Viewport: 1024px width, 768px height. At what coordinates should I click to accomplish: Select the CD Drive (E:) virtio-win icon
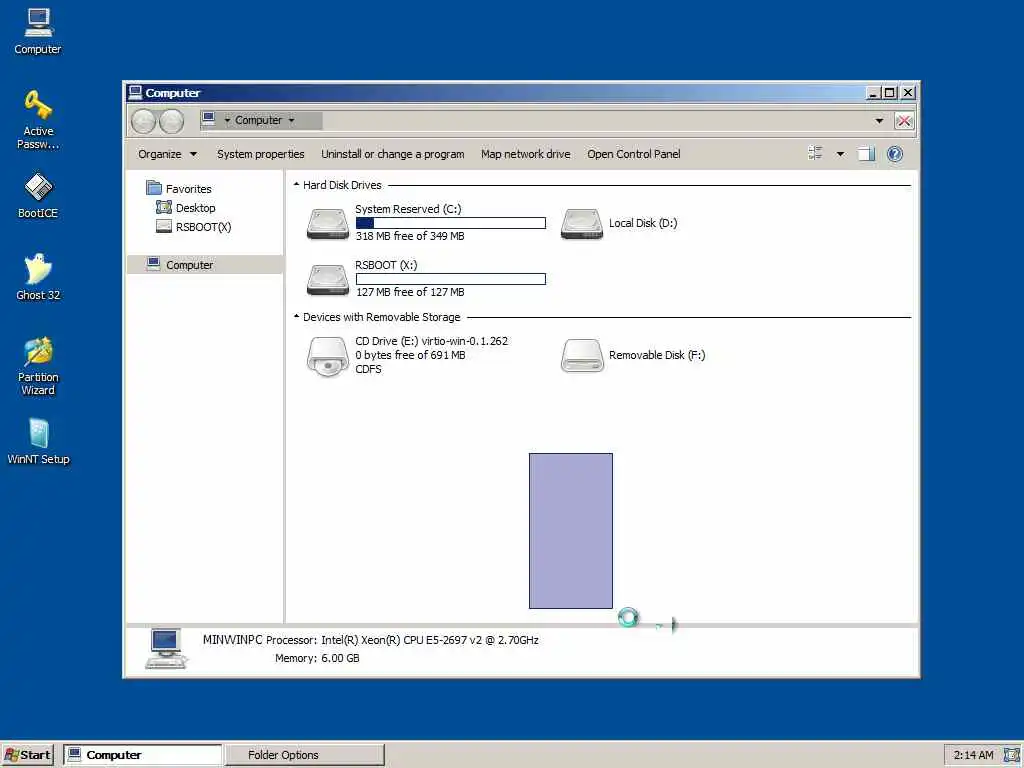click(x=328, y=357)
